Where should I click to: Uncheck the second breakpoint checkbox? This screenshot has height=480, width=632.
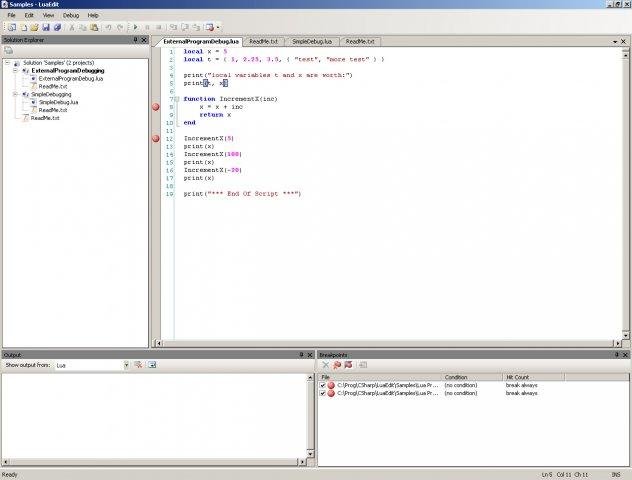322,393
